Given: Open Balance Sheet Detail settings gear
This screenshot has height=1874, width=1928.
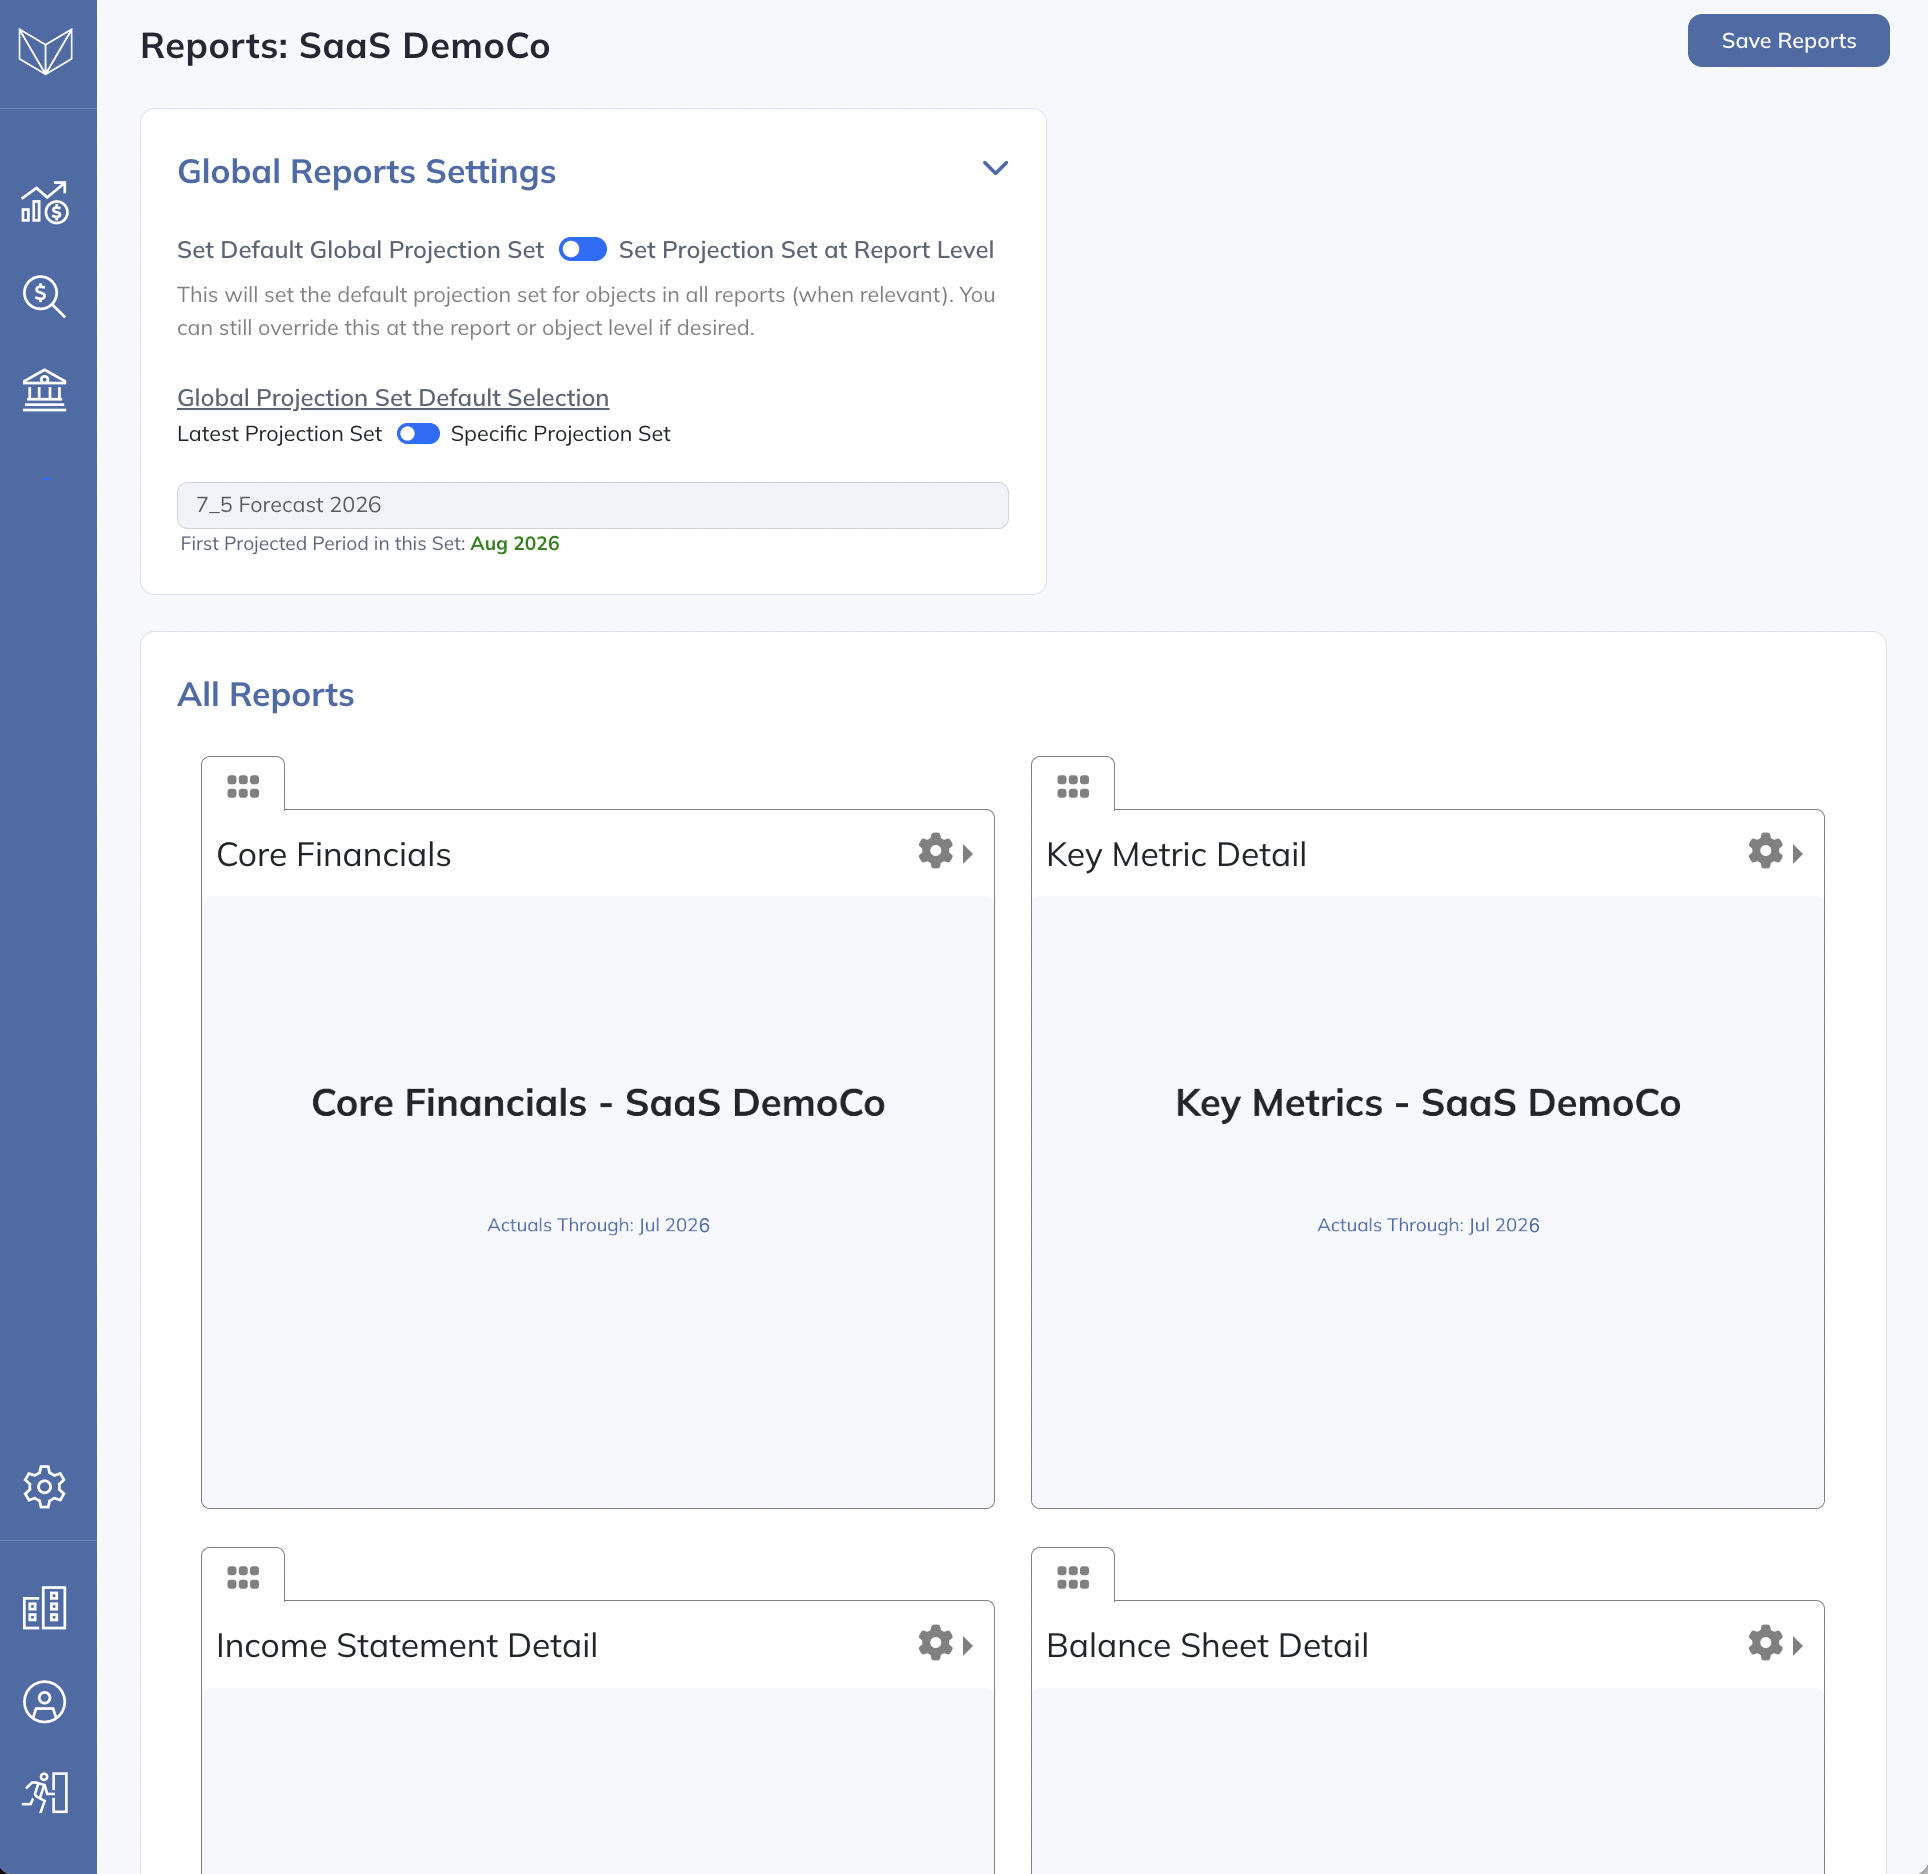Looking at the screenshot, I should pos(1766,1642).
